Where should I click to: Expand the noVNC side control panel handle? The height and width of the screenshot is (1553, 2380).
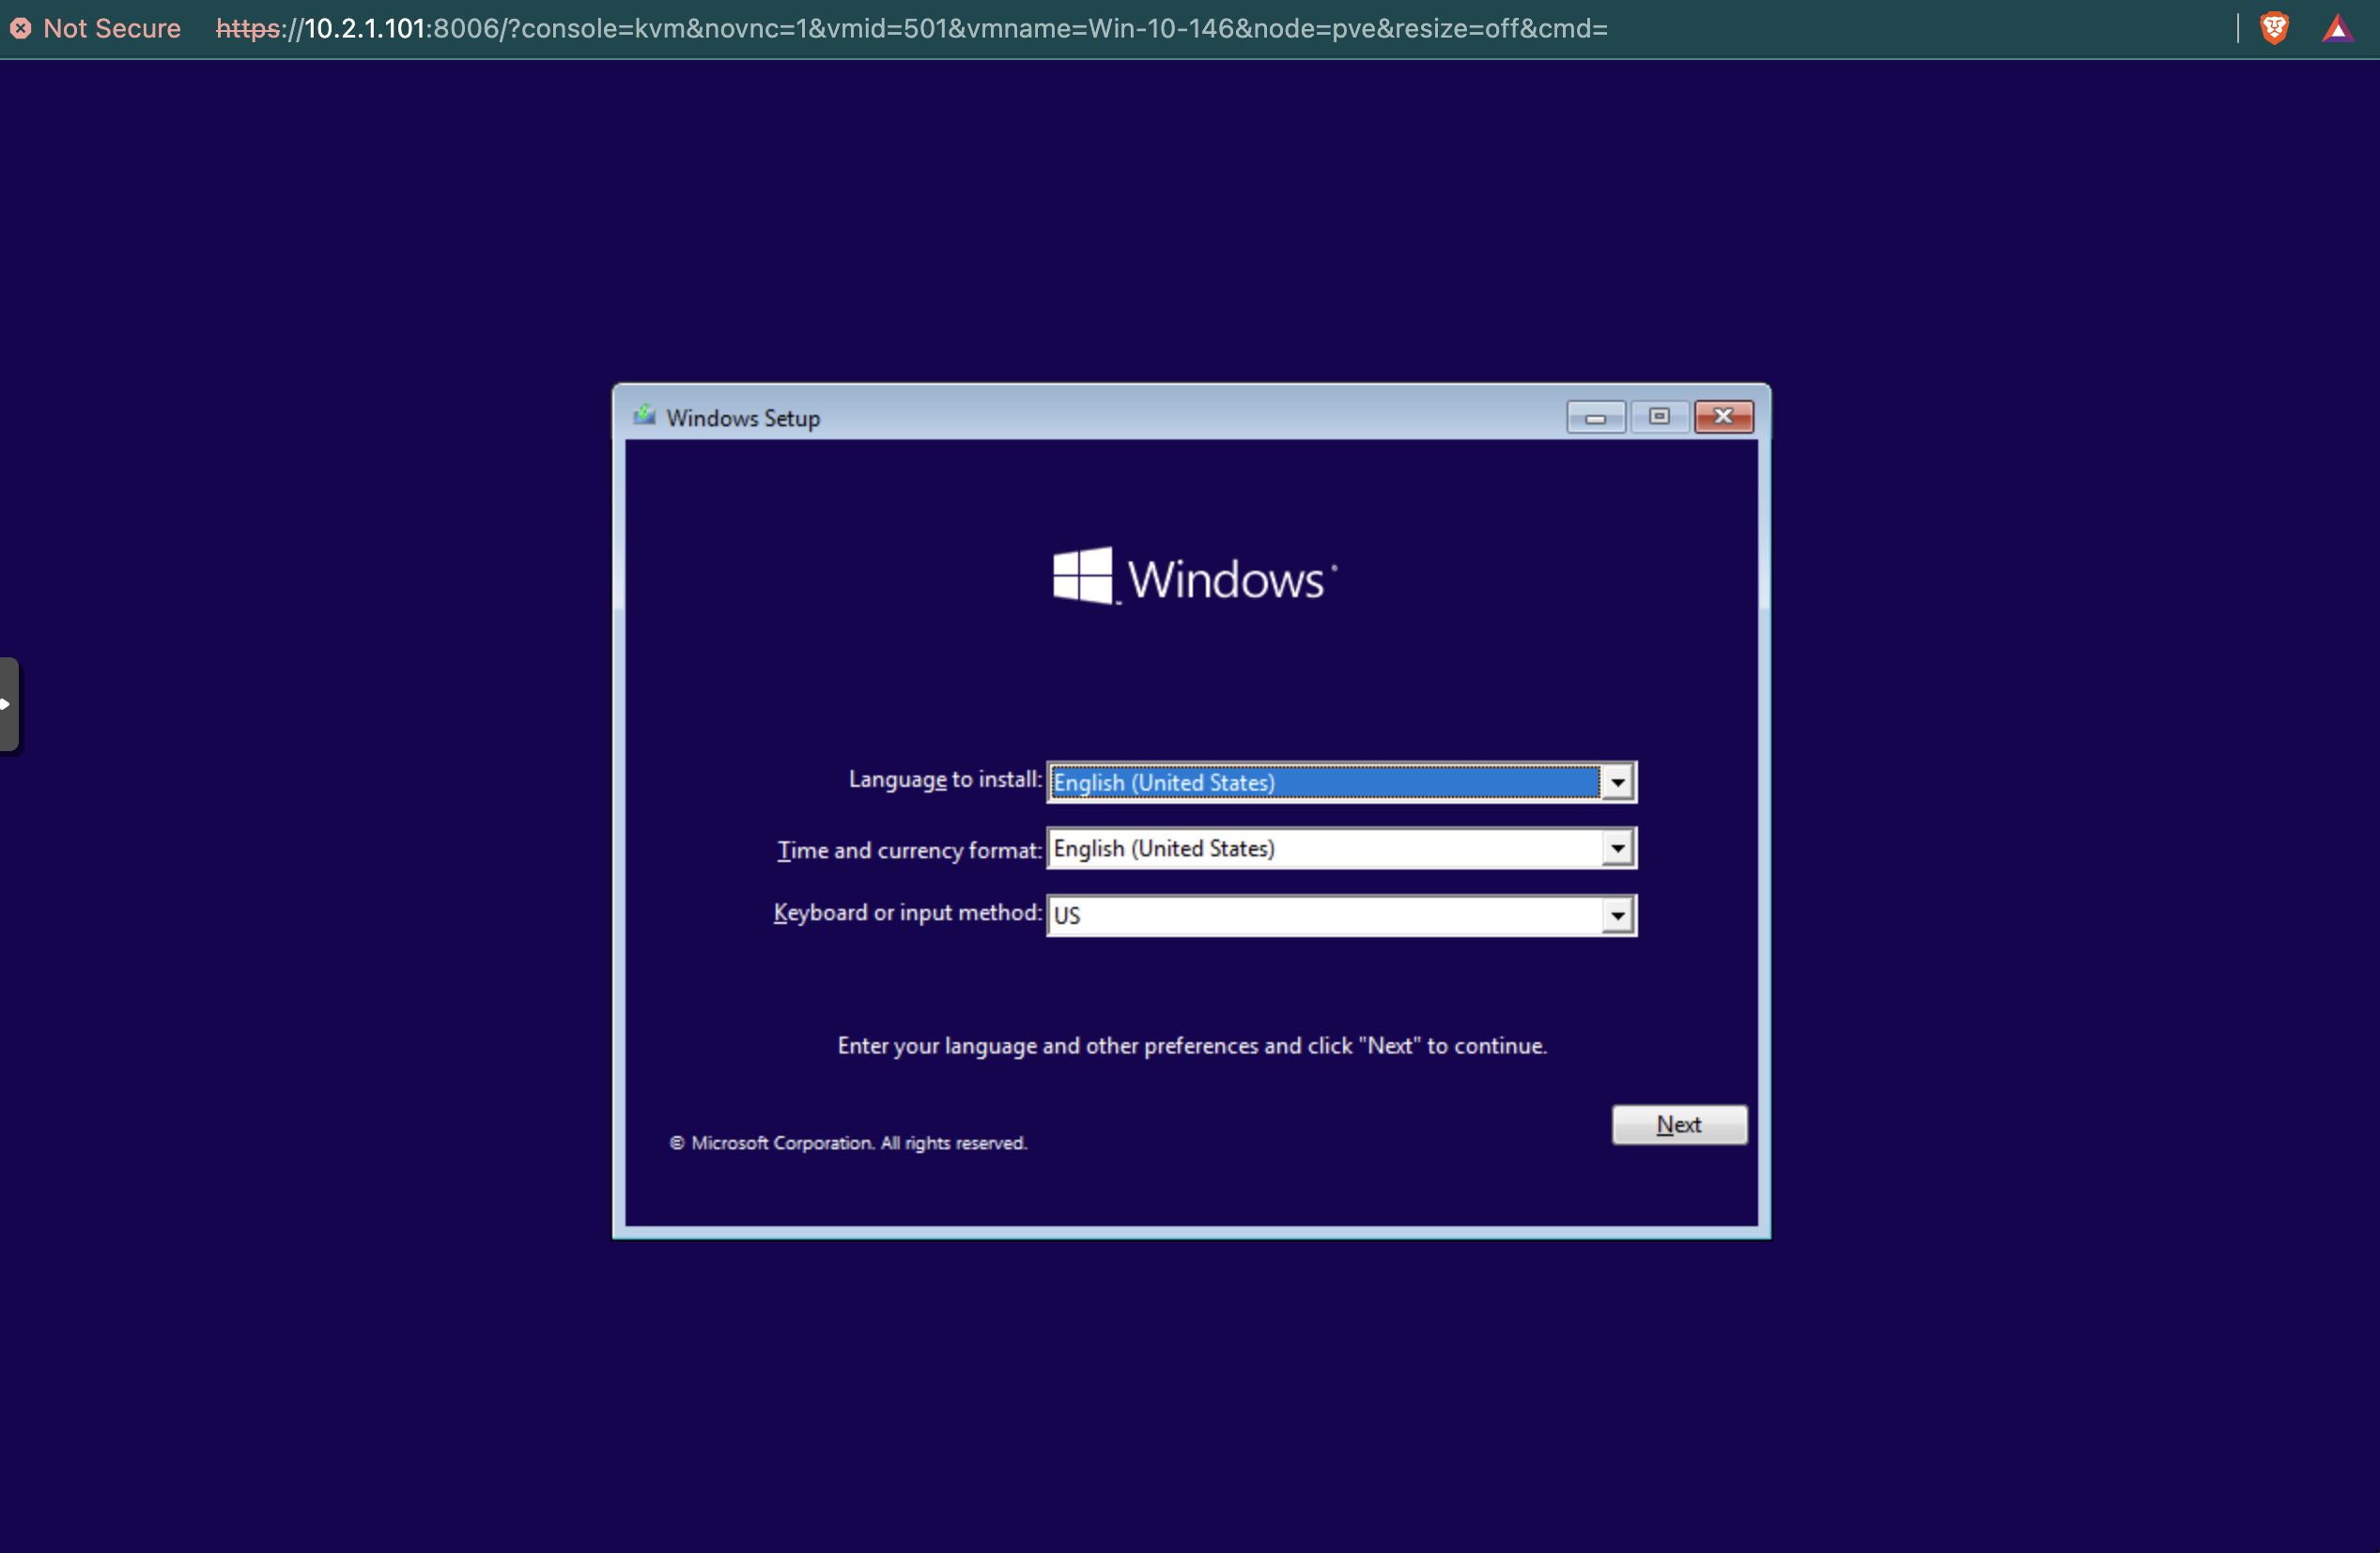point(8,704)
